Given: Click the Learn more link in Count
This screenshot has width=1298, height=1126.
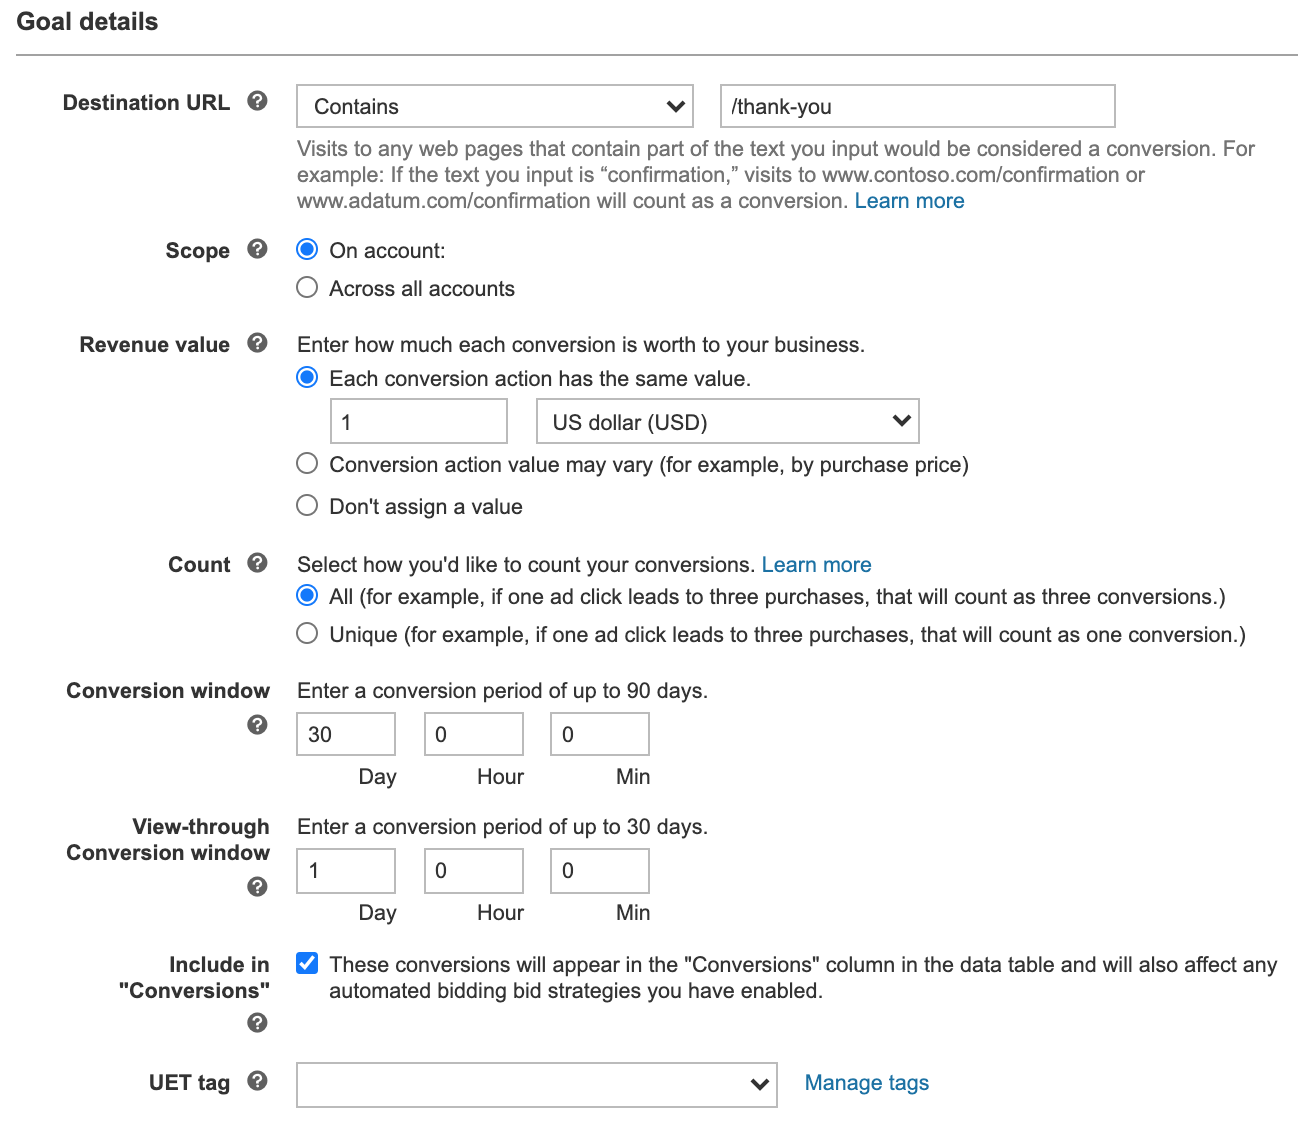Looking at the screenshot, I should tap(816, 565).
